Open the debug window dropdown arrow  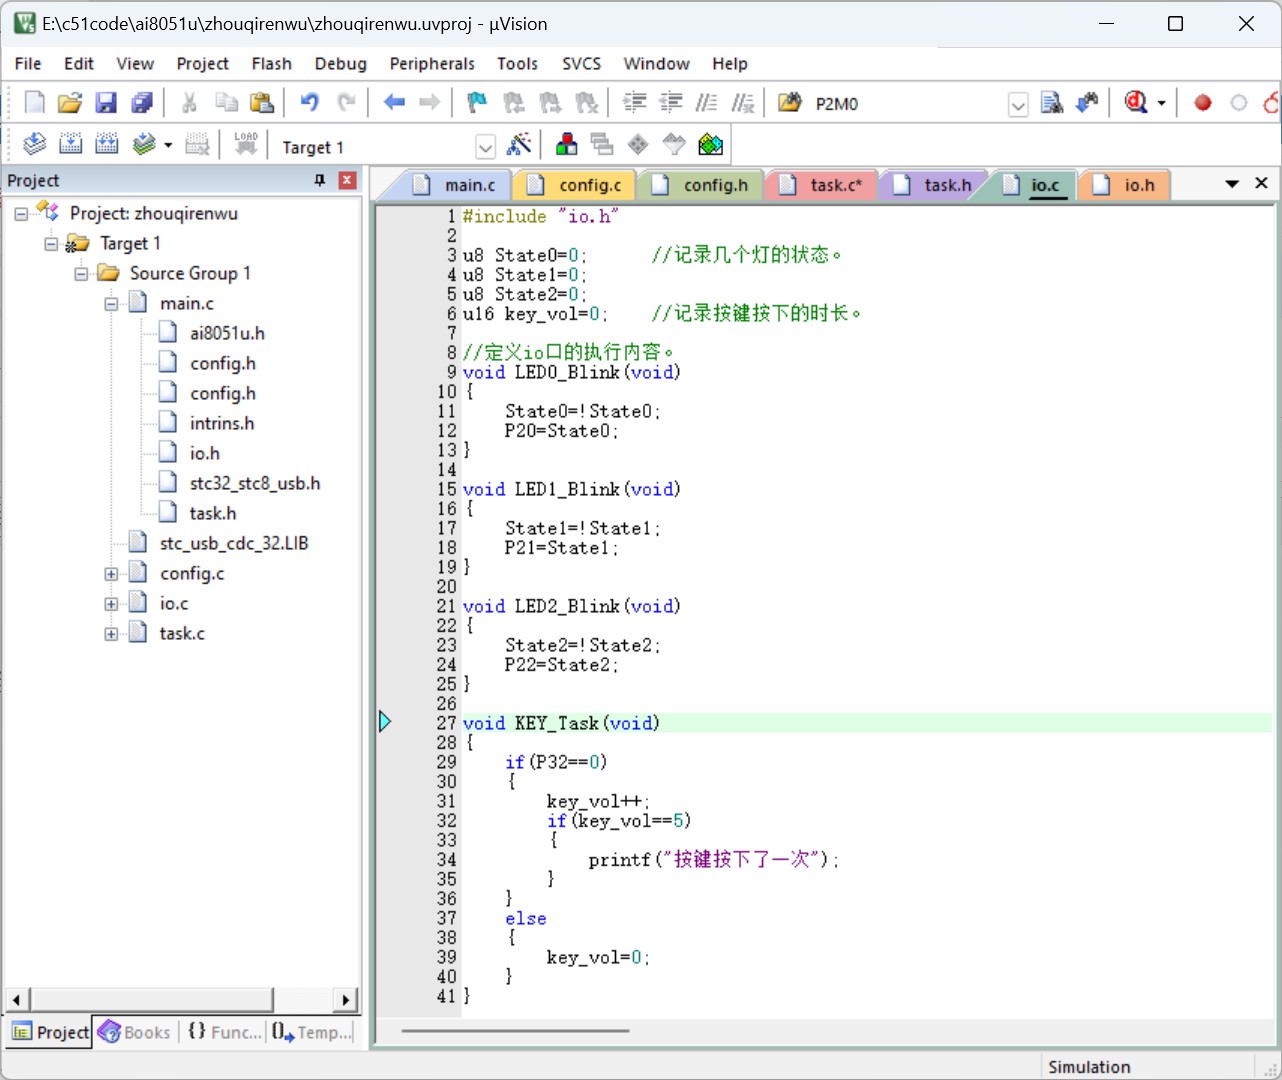tap(1161, 103)
